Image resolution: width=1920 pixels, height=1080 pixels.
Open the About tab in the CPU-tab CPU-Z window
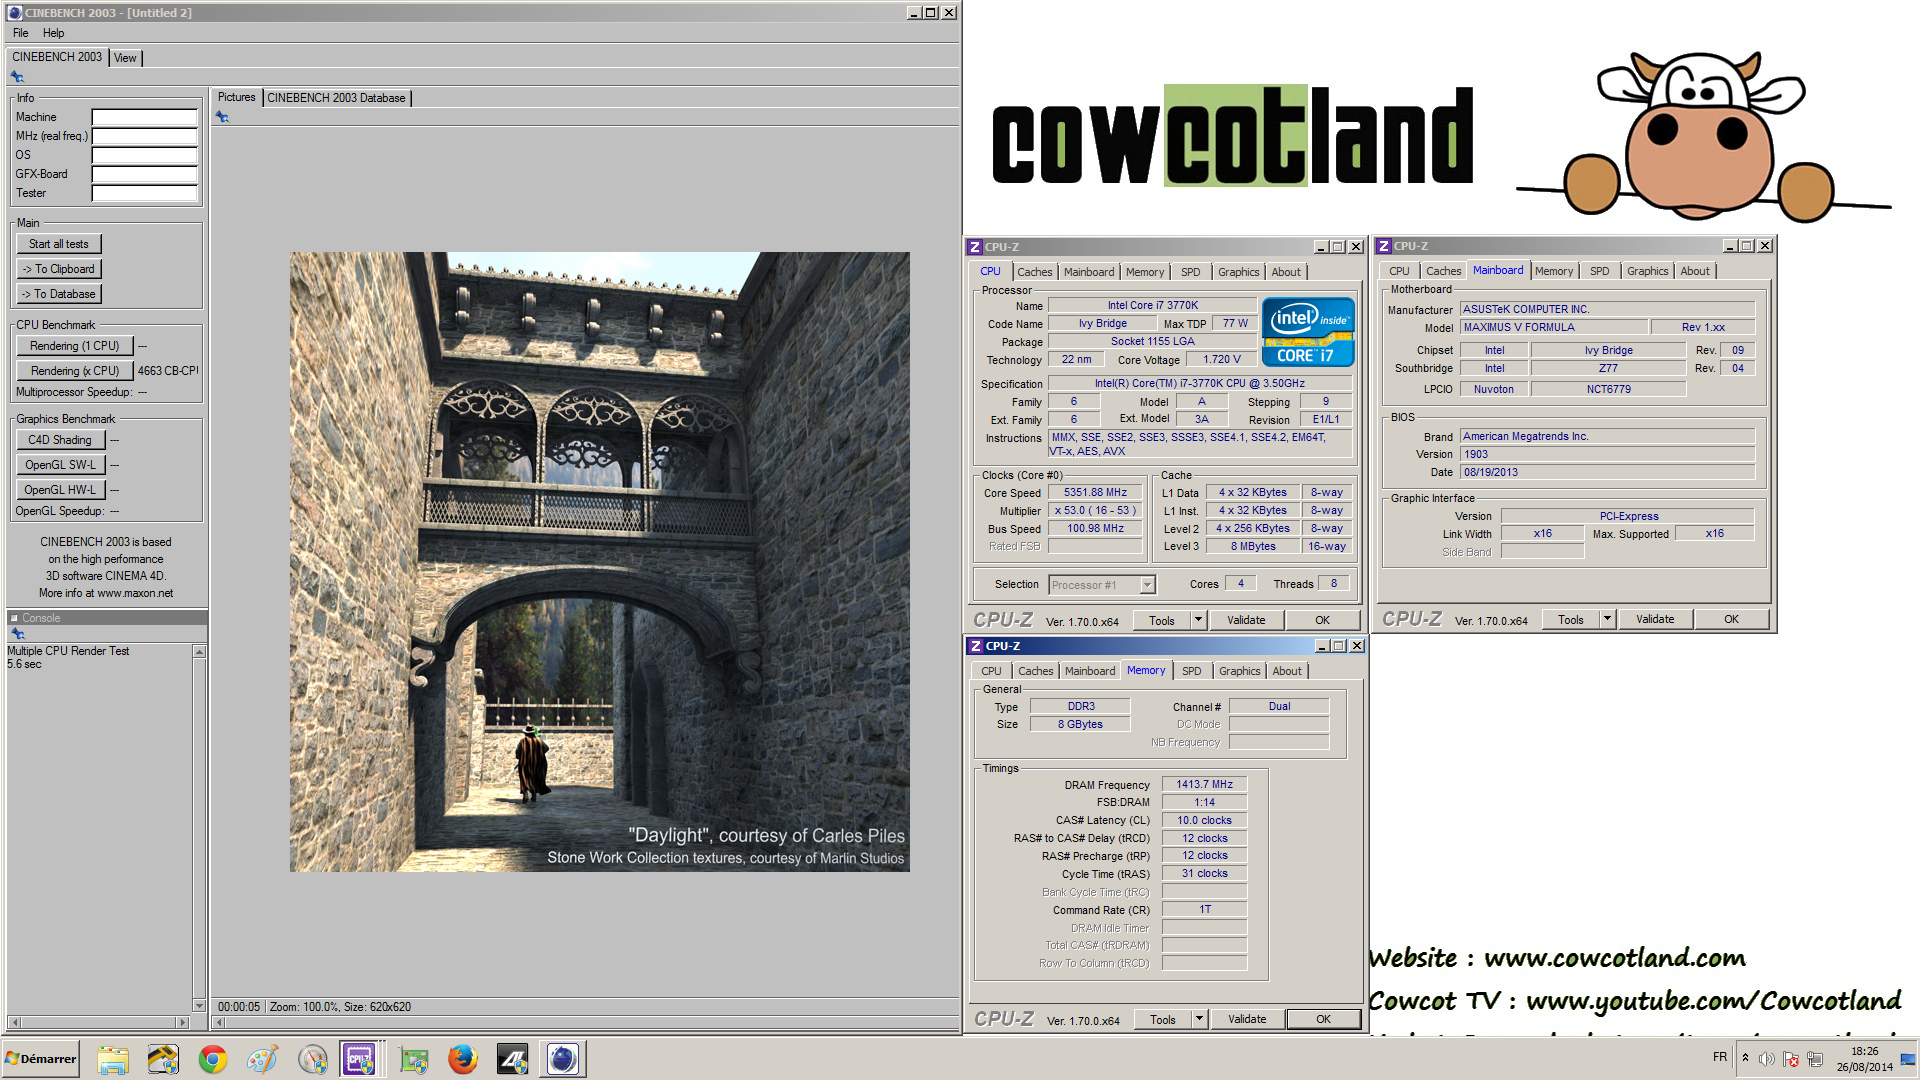click(1286, 272)
